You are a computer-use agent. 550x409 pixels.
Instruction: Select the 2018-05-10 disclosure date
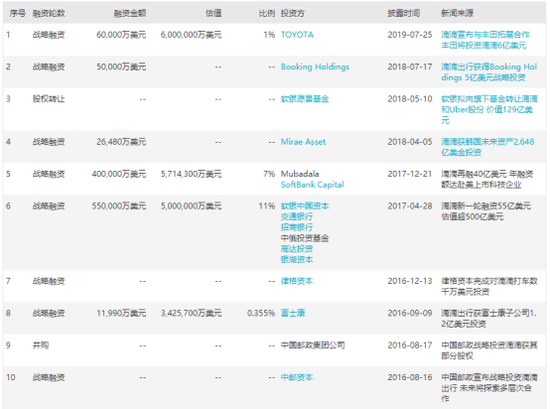point(410,99)
